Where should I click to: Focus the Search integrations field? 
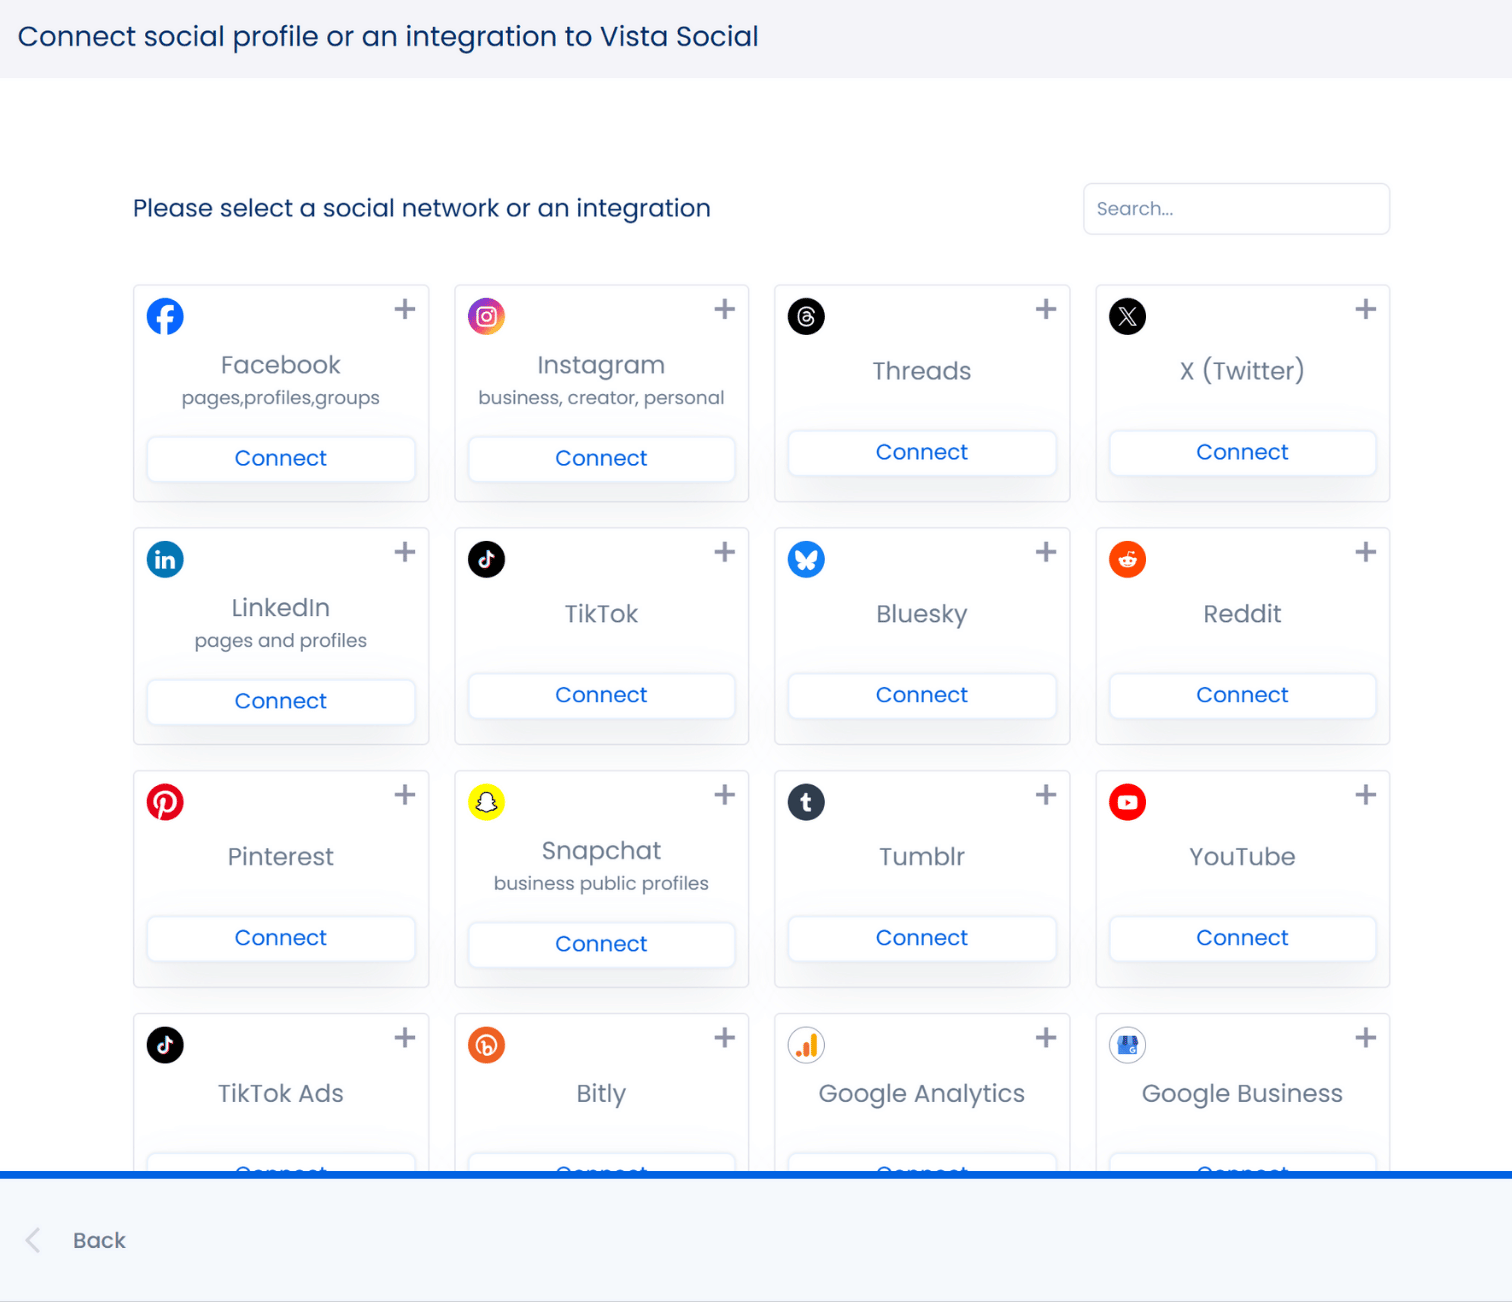pos(1236,209)
